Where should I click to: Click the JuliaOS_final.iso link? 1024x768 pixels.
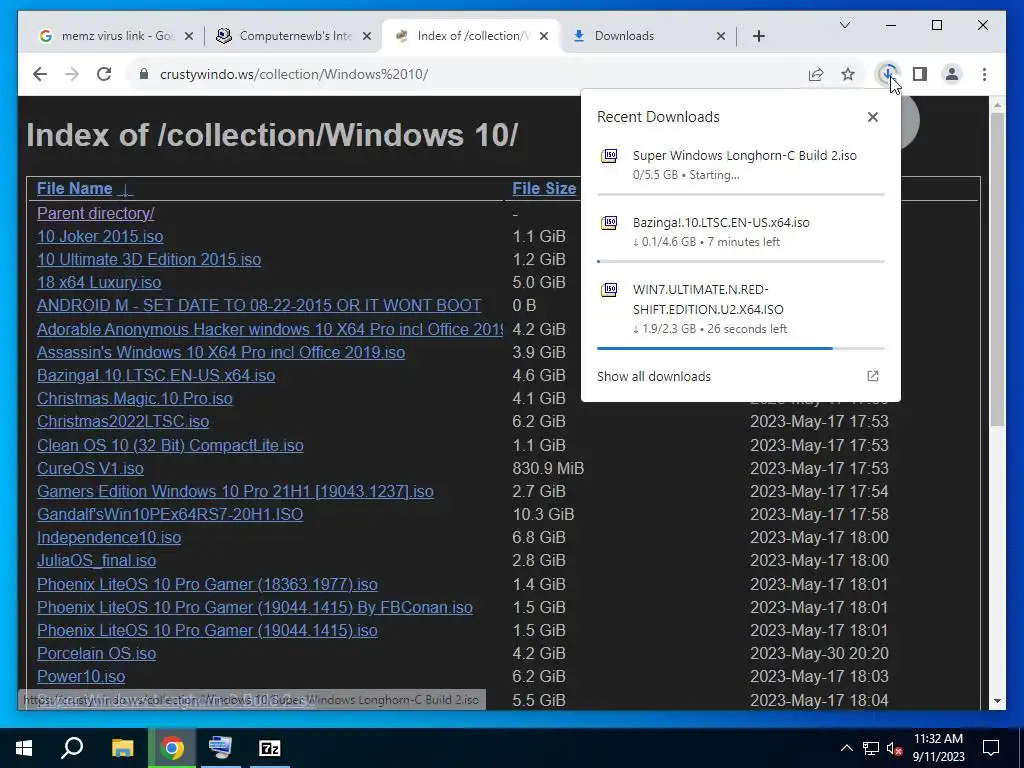(96, 560)
